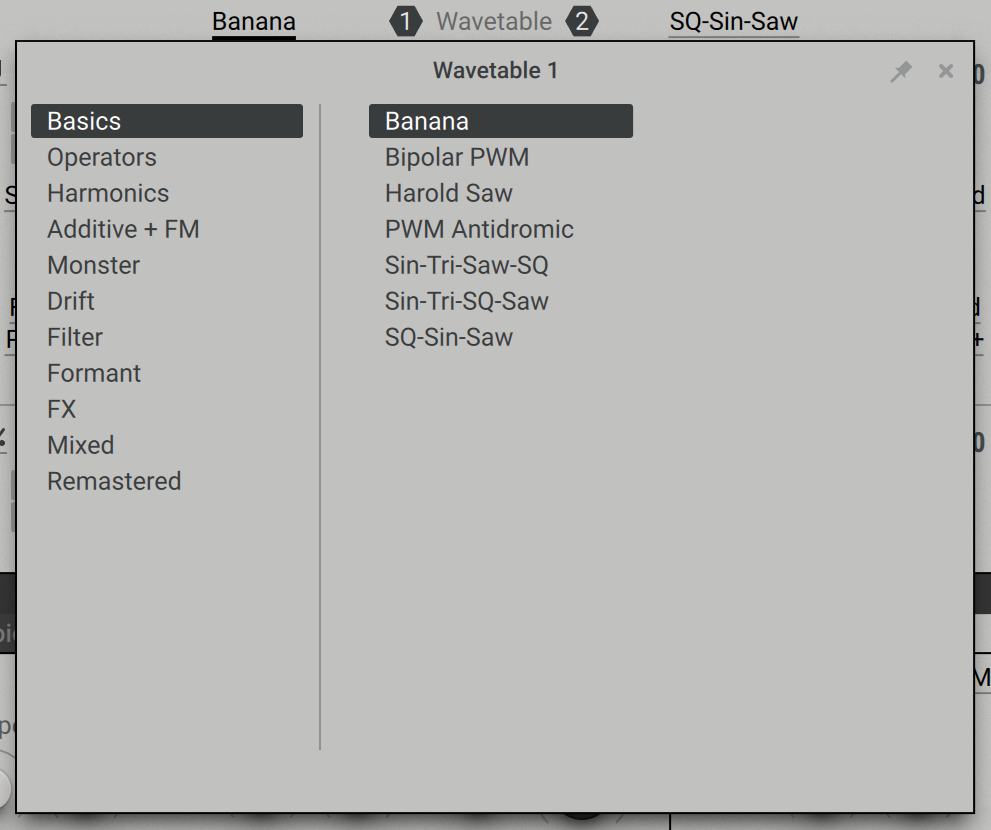Select the Mixed category
Screen dimensions: 991x830
coord(80,445)
